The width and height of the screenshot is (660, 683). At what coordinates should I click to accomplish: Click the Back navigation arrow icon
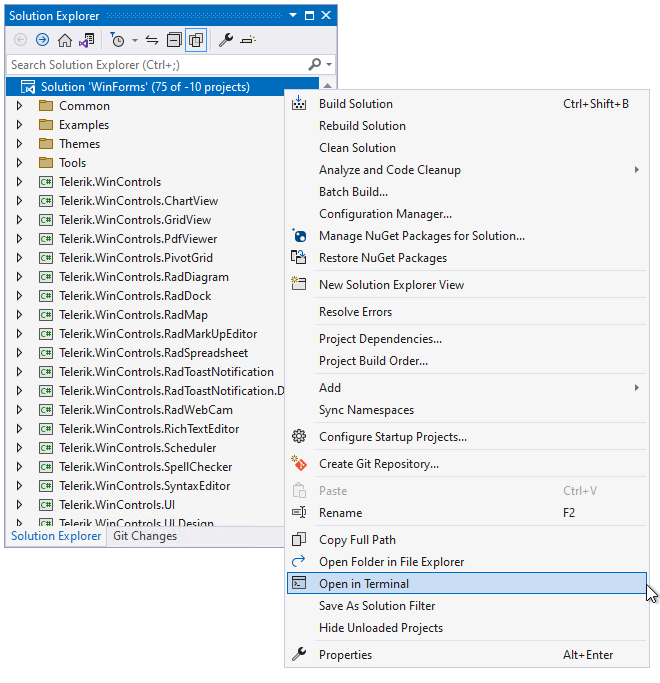coord(20,40)
